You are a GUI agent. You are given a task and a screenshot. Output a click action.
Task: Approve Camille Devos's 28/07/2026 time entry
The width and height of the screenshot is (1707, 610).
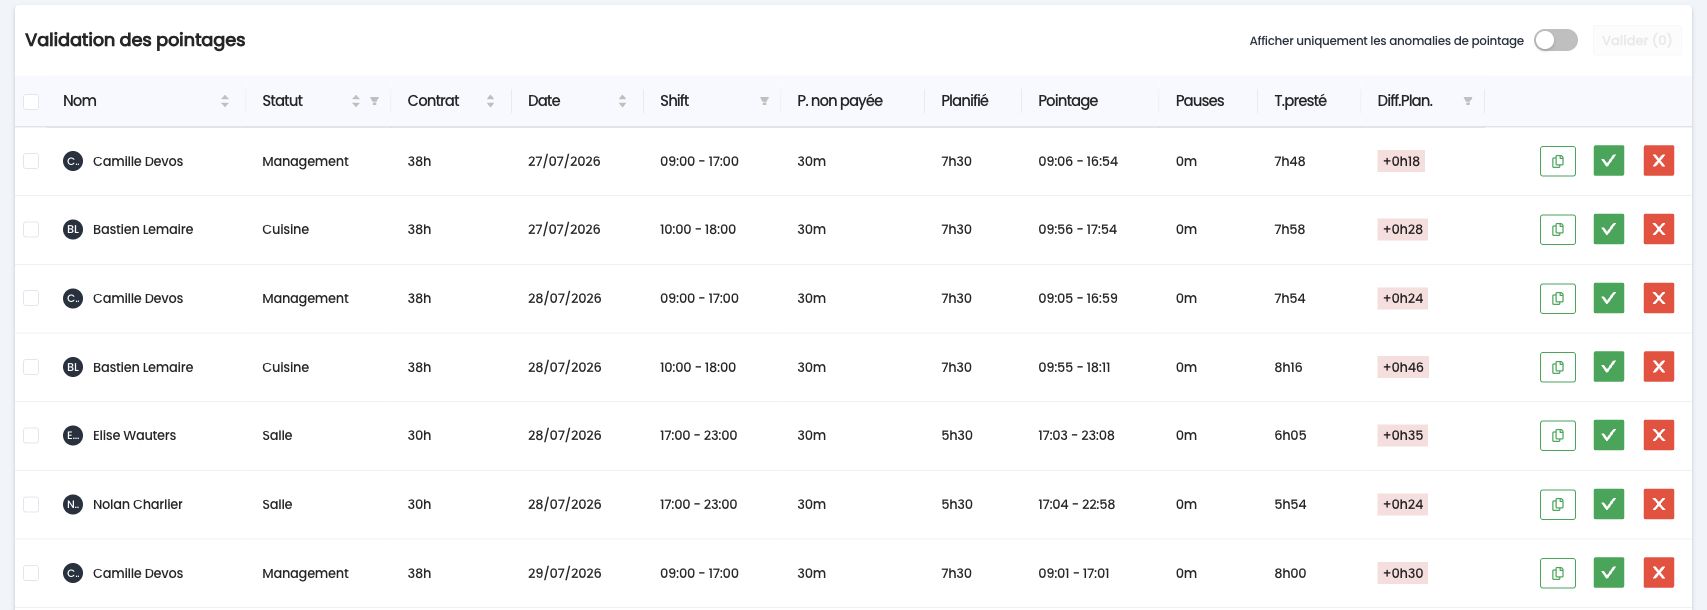point(1608,298)
